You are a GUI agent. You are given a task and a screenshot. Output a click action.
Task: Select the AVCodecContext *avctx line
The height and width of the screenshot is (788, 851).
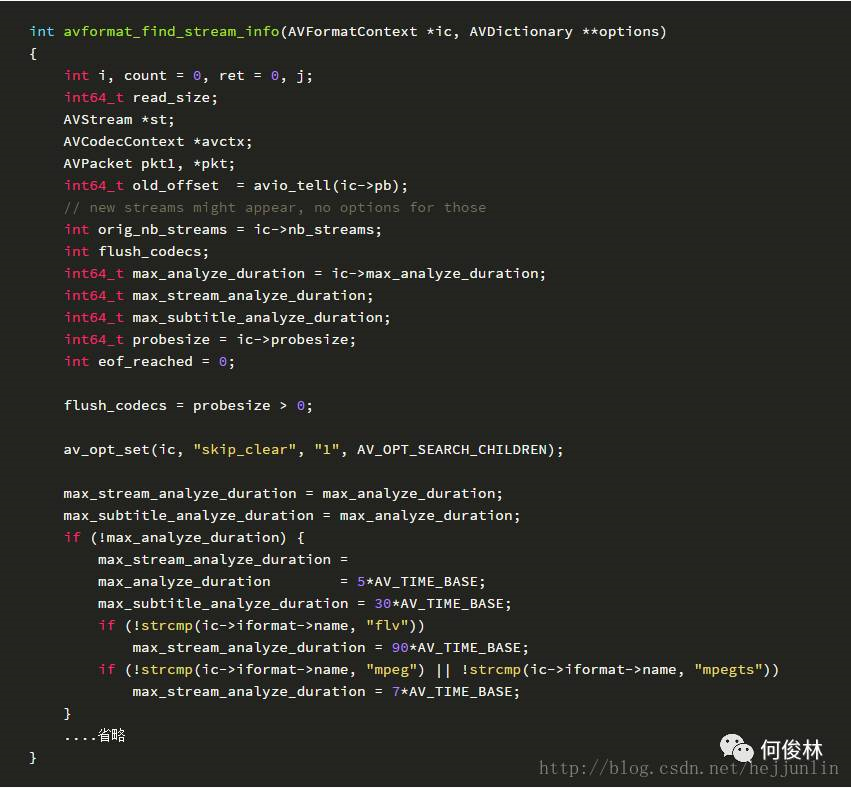click(x=158, y=142)
